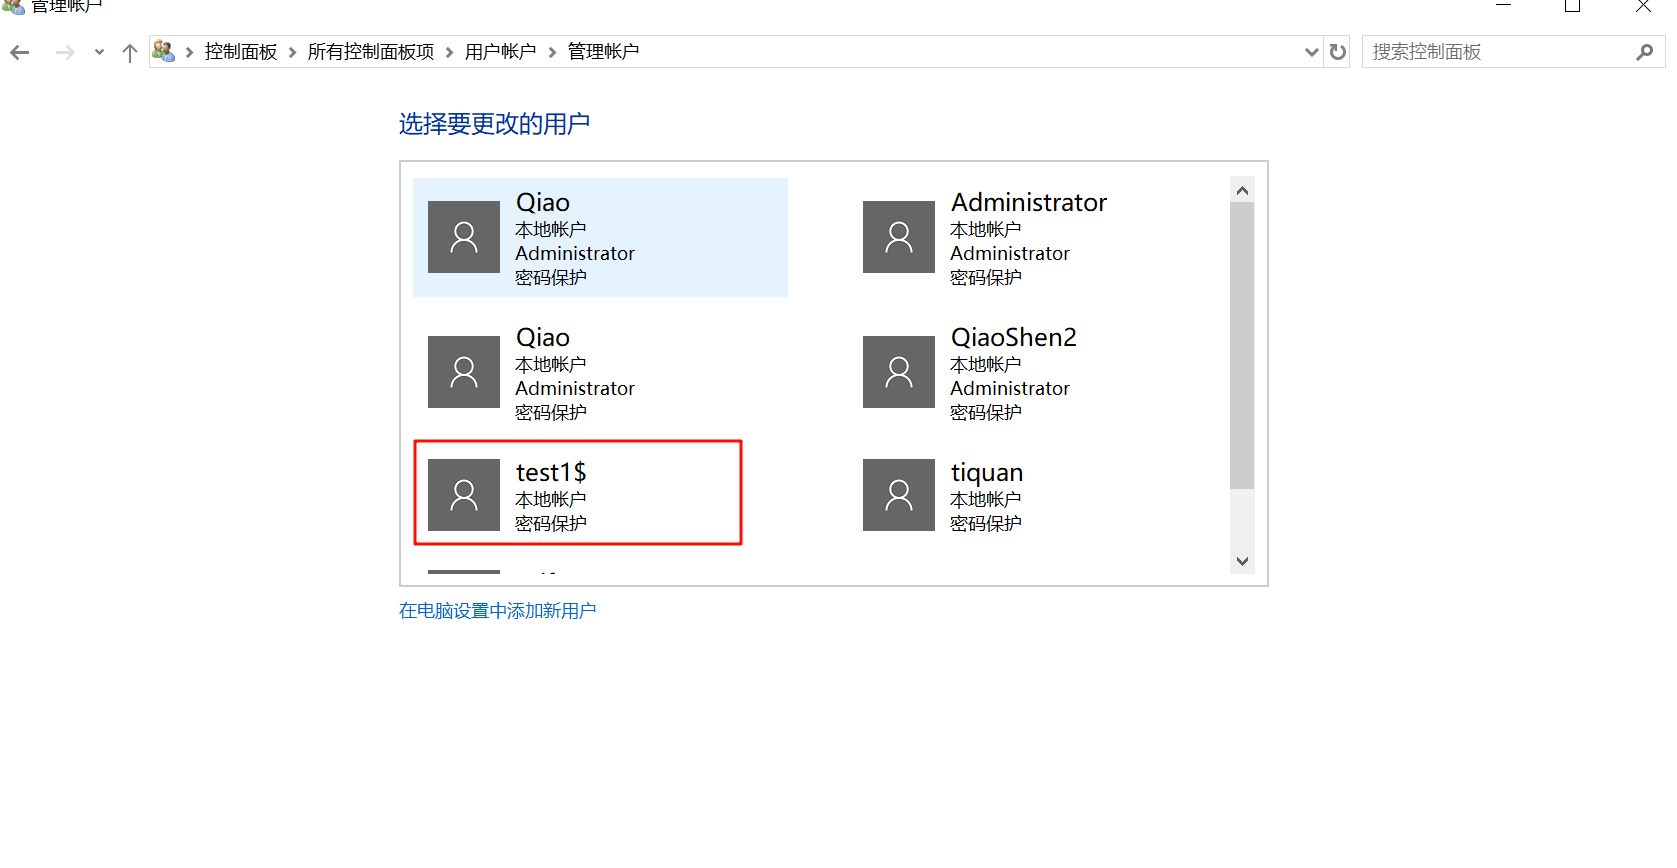Go to 所有控制面板项 breadcrumb

click(370, 52)
